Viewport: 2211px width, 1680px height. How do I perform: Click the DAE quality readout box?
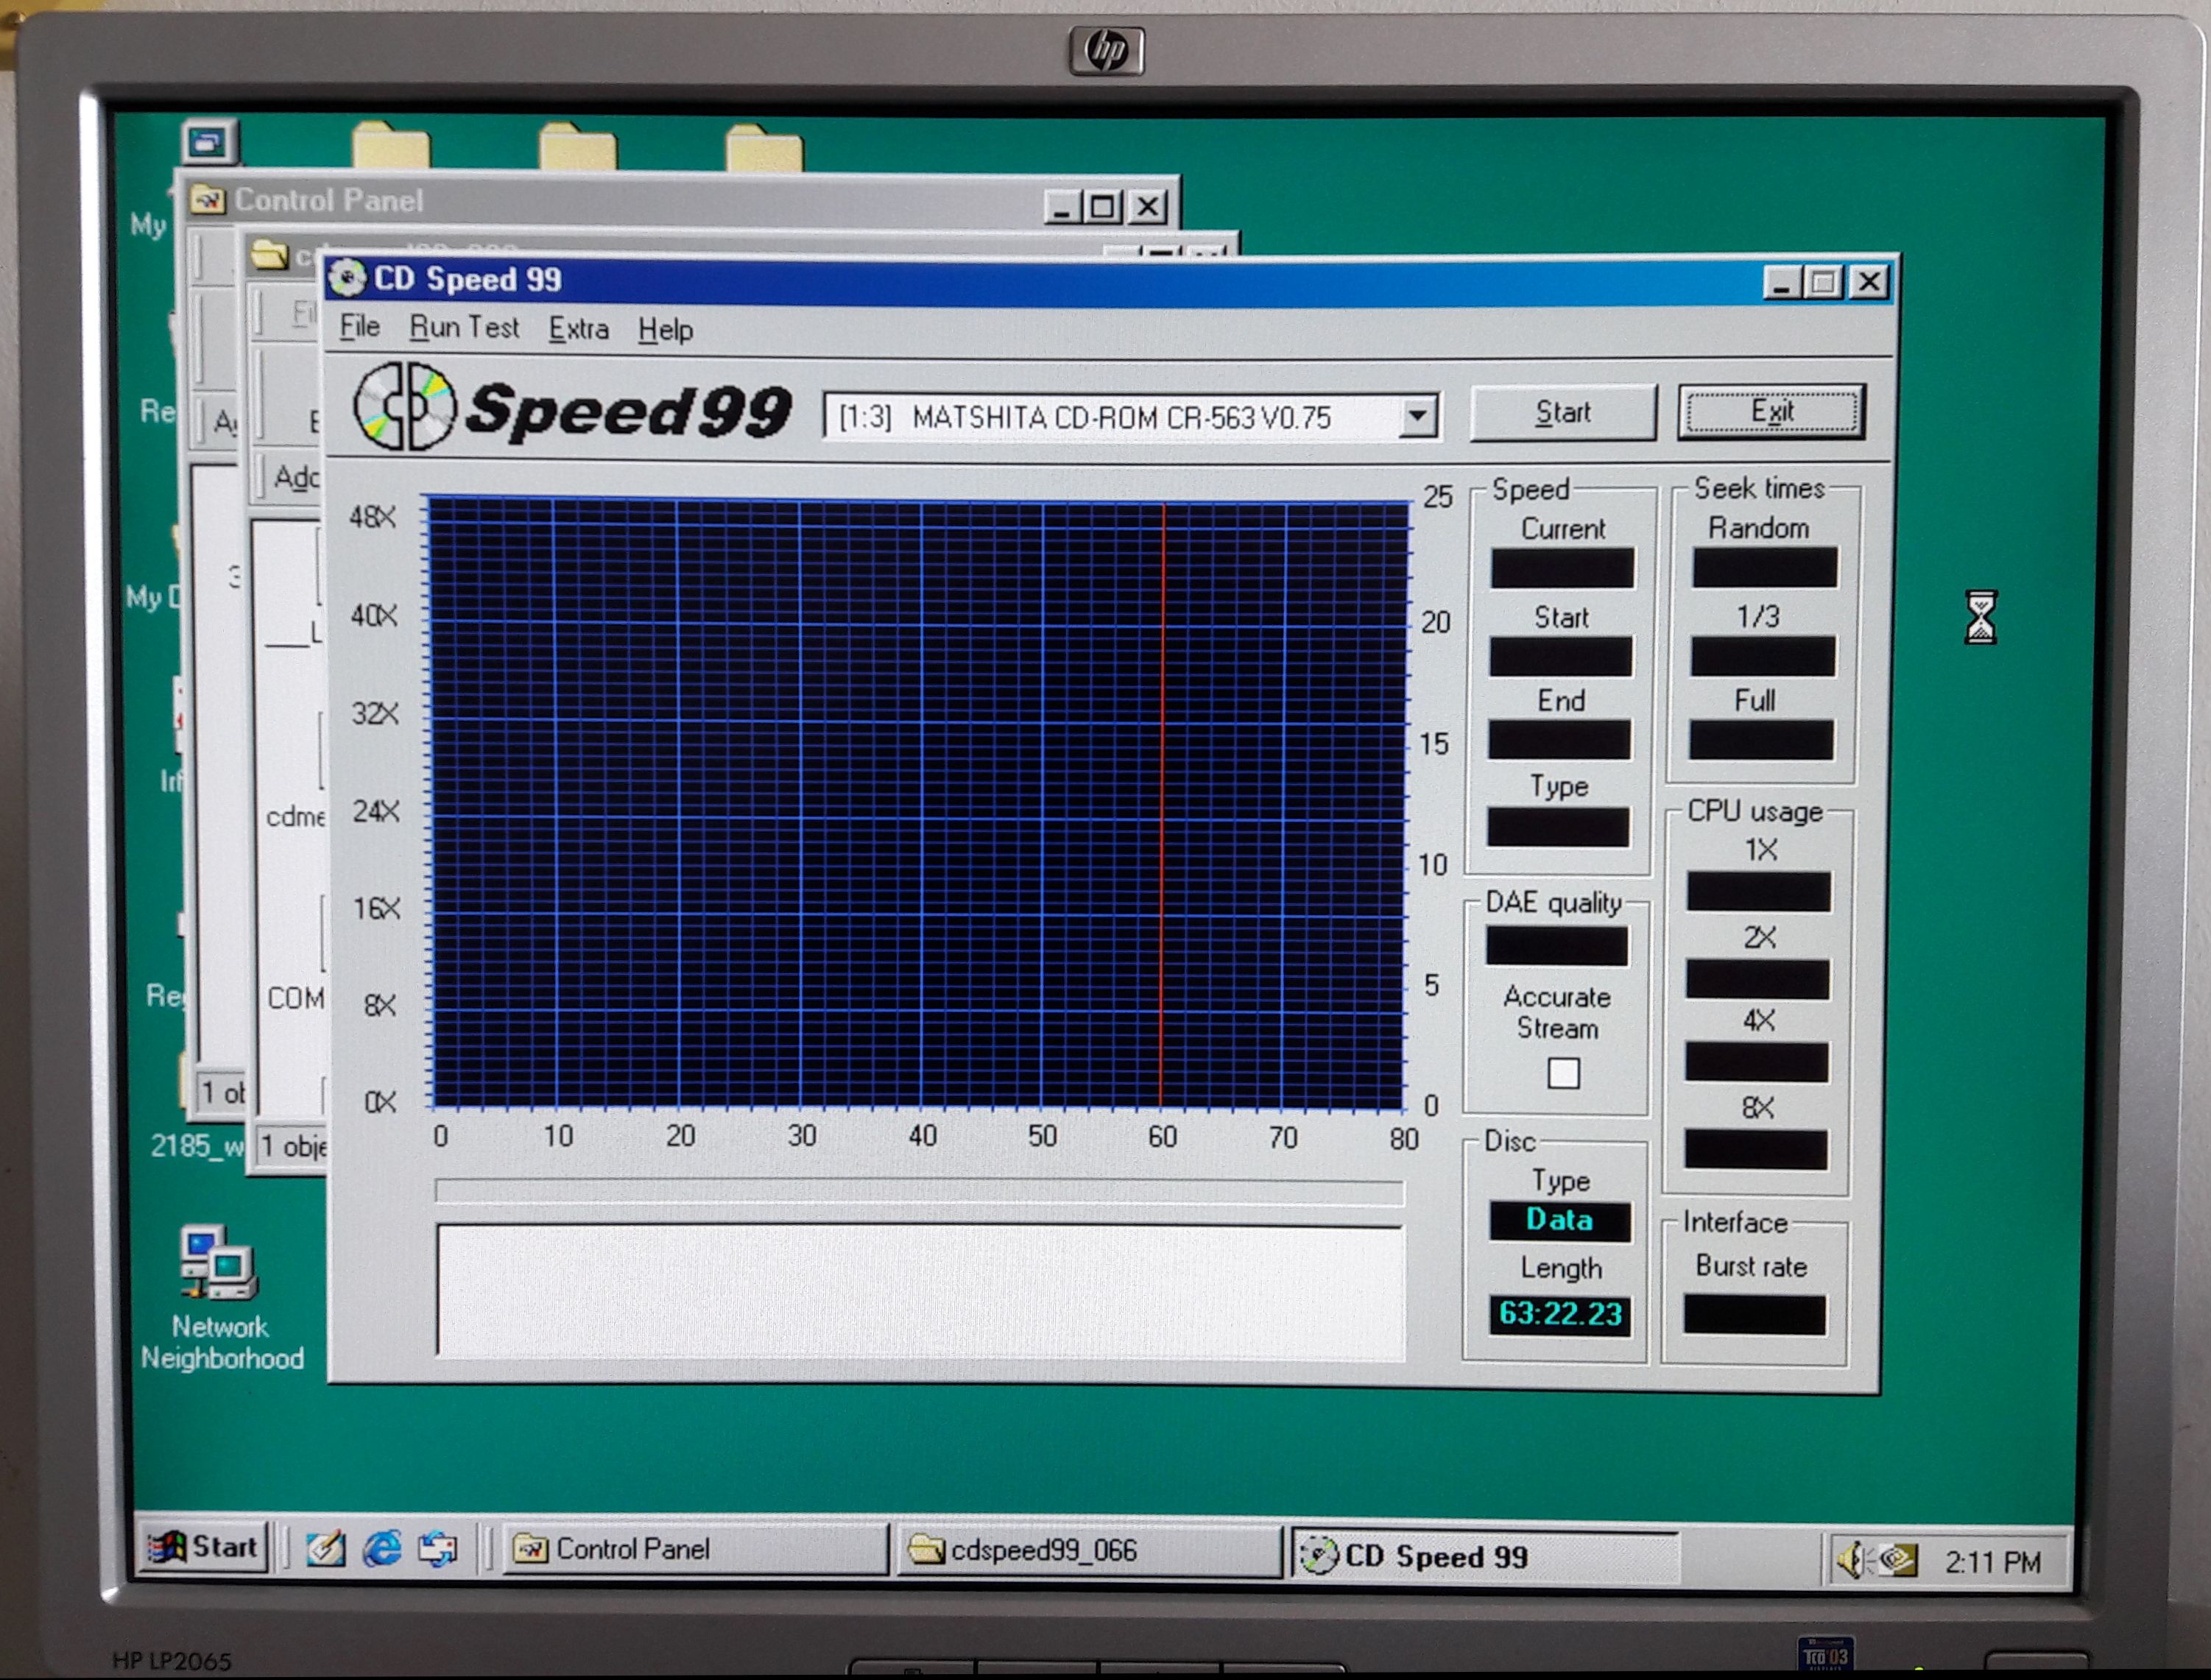(x=1556, y=945)
